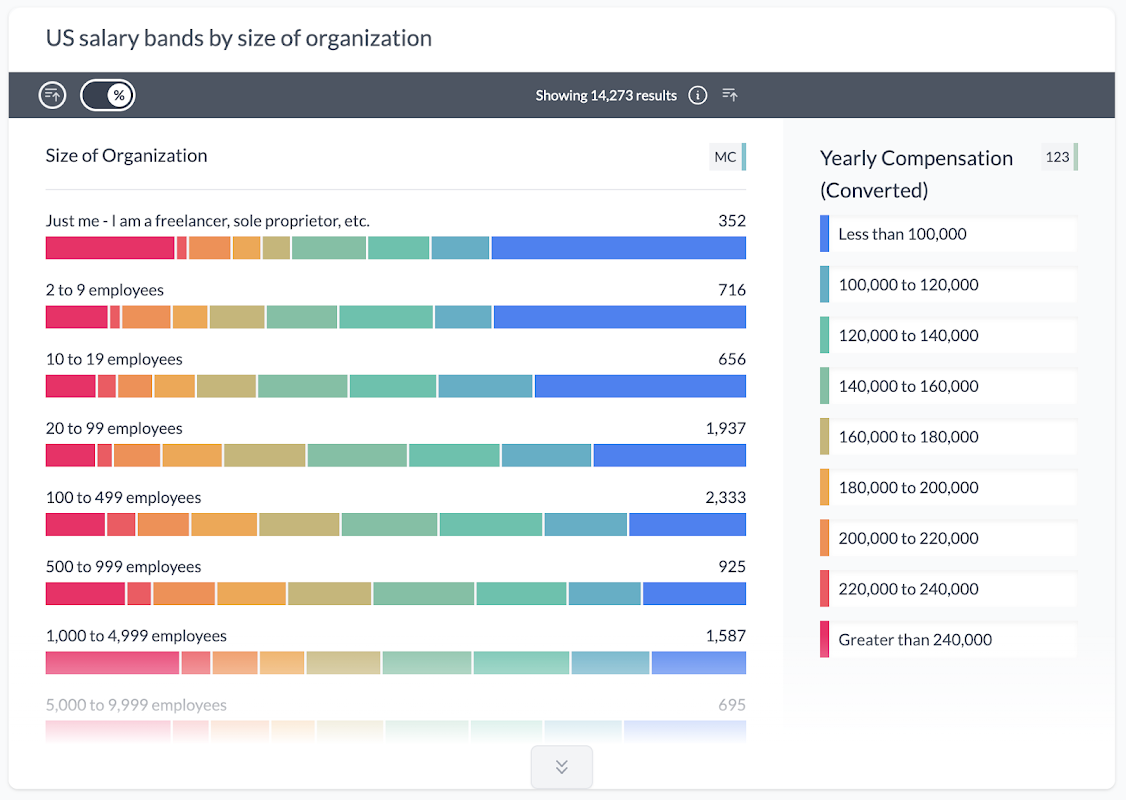This screenshot has width=1126, height=800.
Task: Select the pink segment in "2 to 9 employees" bar
Action: (77, 317)
